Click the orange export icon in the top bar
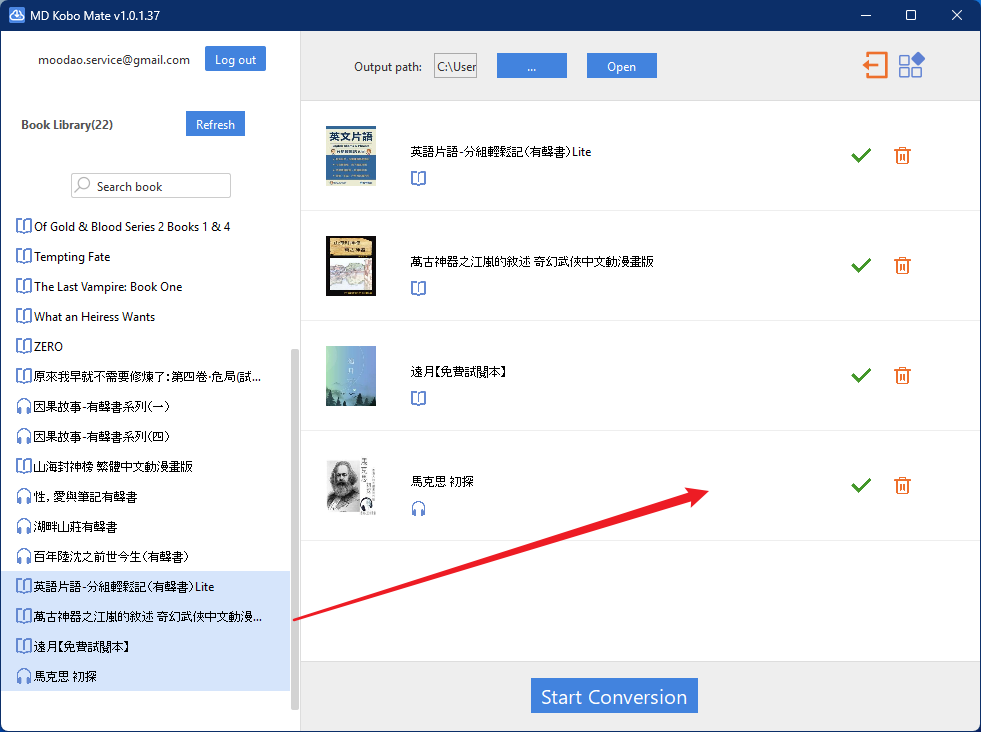 point(875,66)
